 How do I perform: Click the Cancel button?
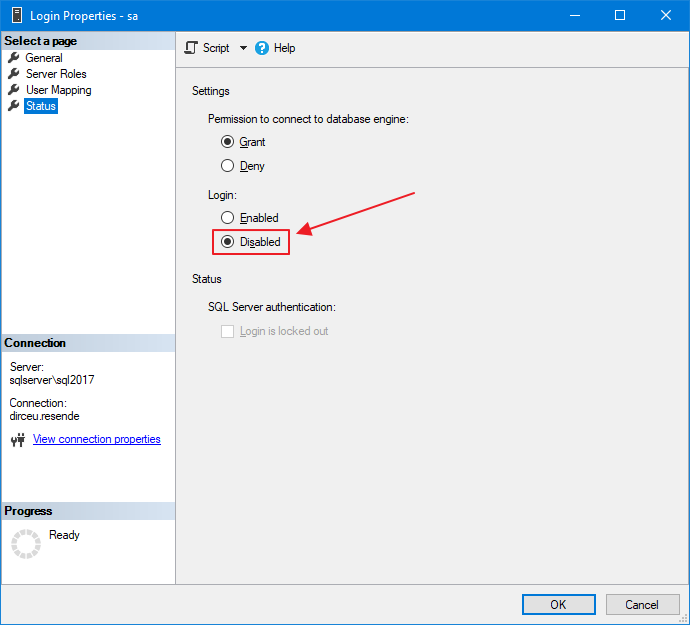click(642, 604)
